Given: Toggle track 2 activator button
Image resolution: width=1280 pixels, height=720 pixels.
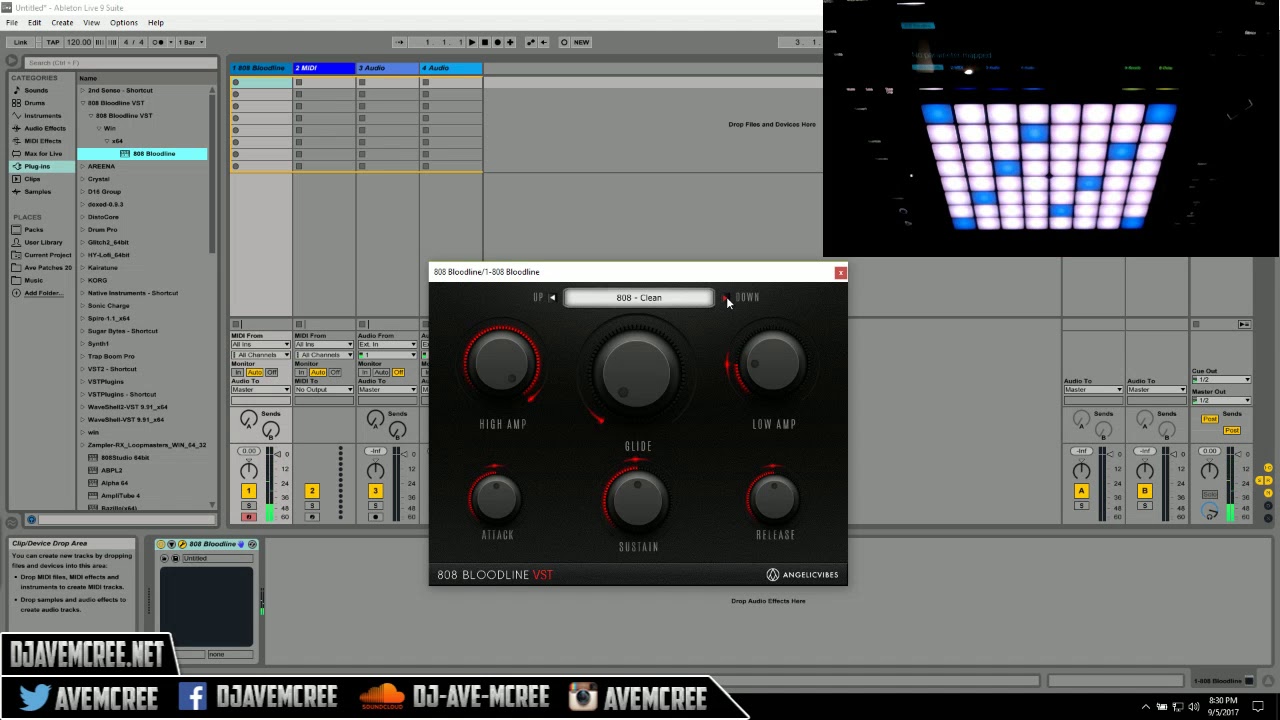Looking at the screenshot, I should coord(311,490).
